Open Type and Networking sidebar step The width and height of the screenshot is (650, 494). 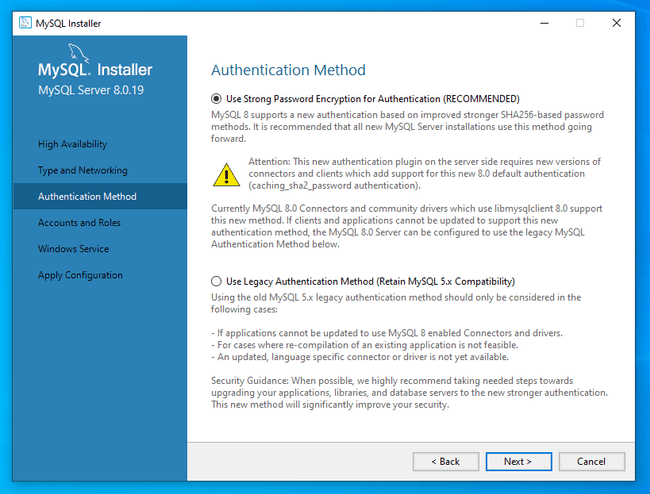(82, 170)
